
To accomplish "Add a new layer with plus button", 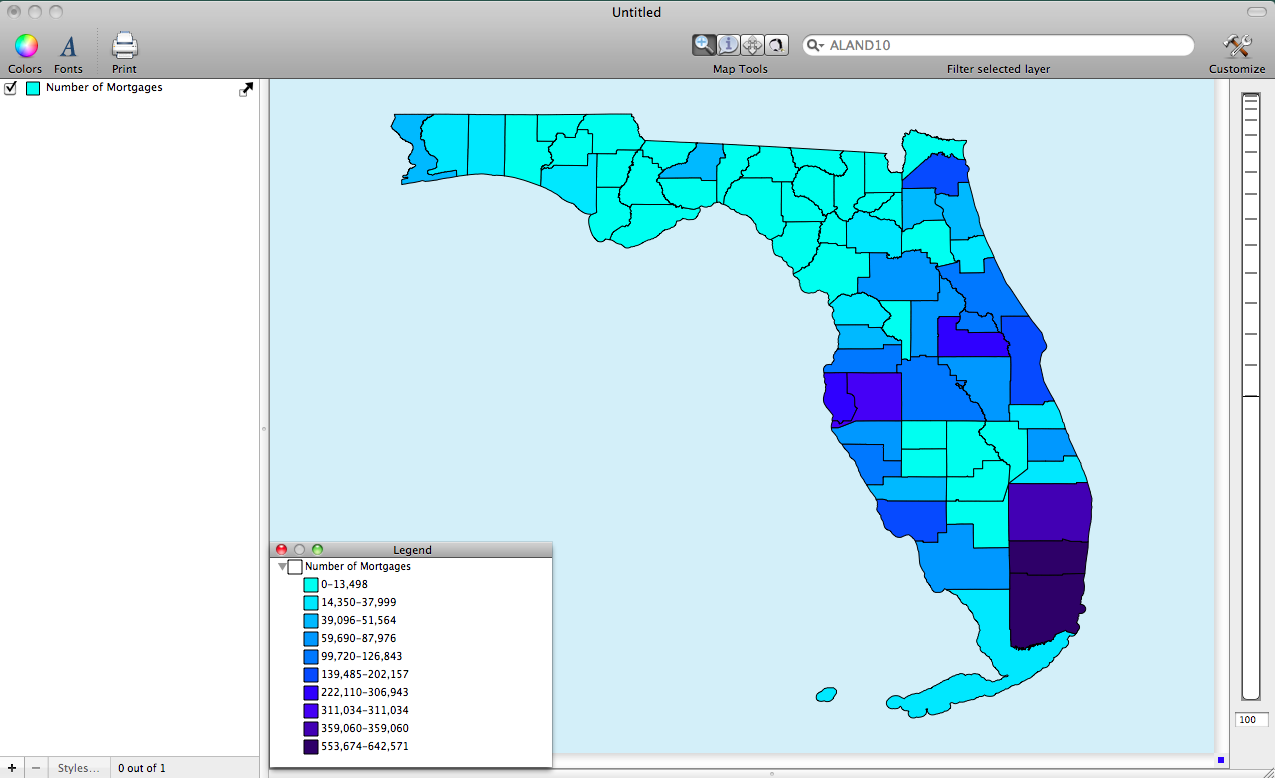I will pyautogui.click(x=12, y=768).
